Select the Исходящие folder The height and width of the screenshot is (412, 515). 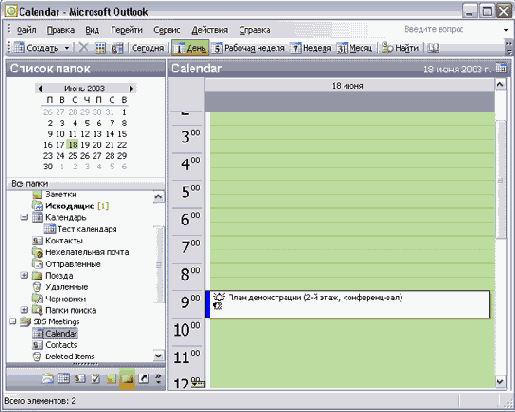coord(70,206)
